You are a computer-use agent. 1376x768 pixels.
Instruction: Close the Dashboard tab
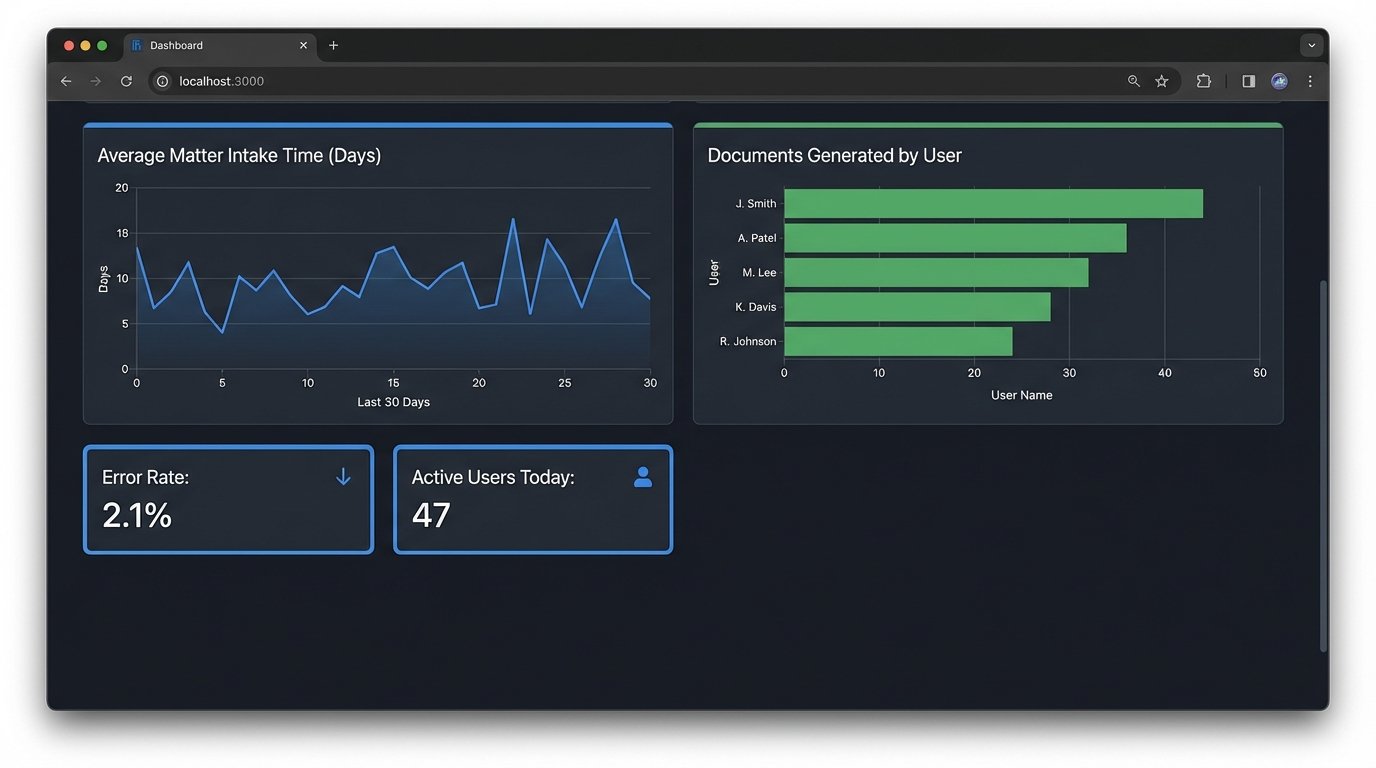[x=303, y=45]
